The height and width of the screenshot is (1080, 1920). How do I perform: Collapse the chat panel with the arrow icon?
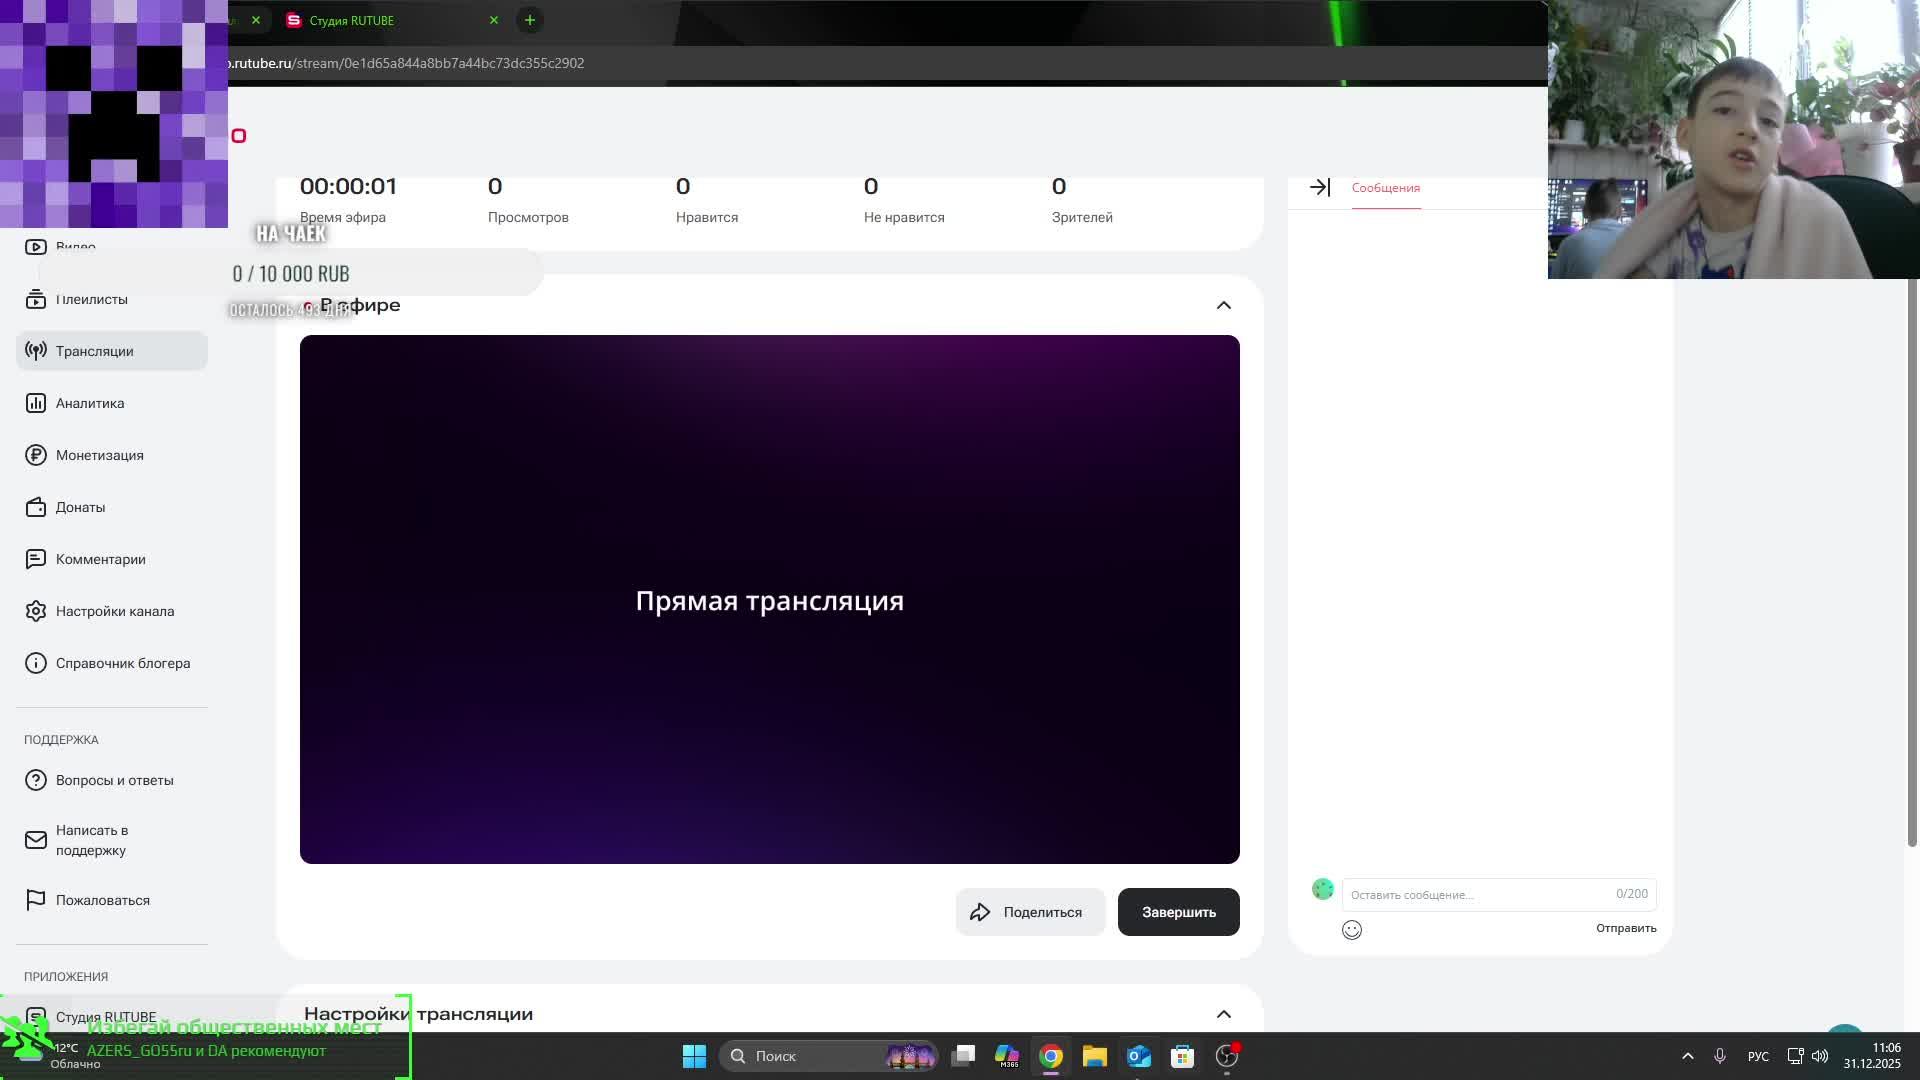click(x=1322, y=187)
